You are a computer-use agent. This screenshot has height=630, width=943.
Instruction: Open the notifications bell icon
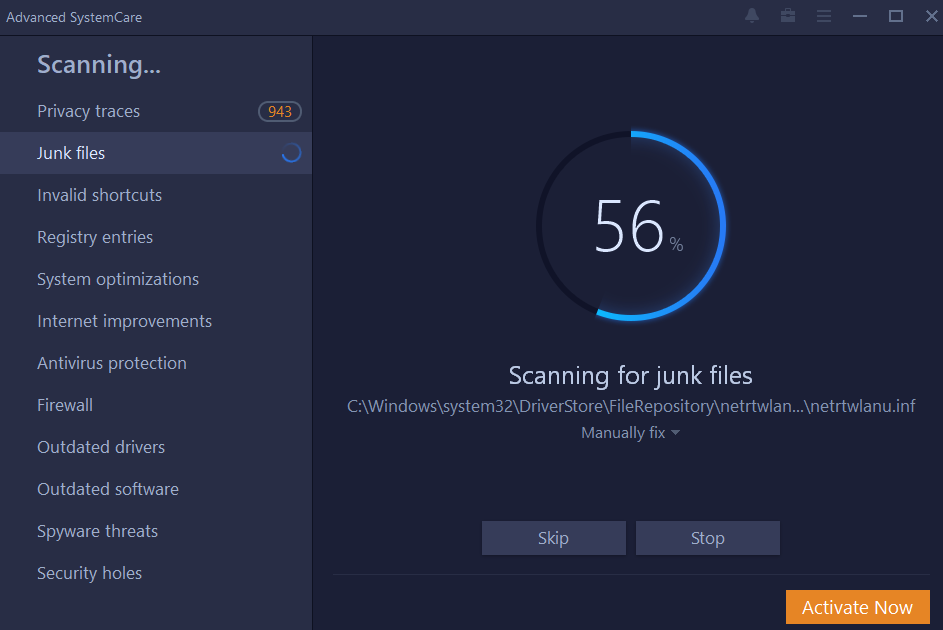pyautogui.click(x=752, y=16)
